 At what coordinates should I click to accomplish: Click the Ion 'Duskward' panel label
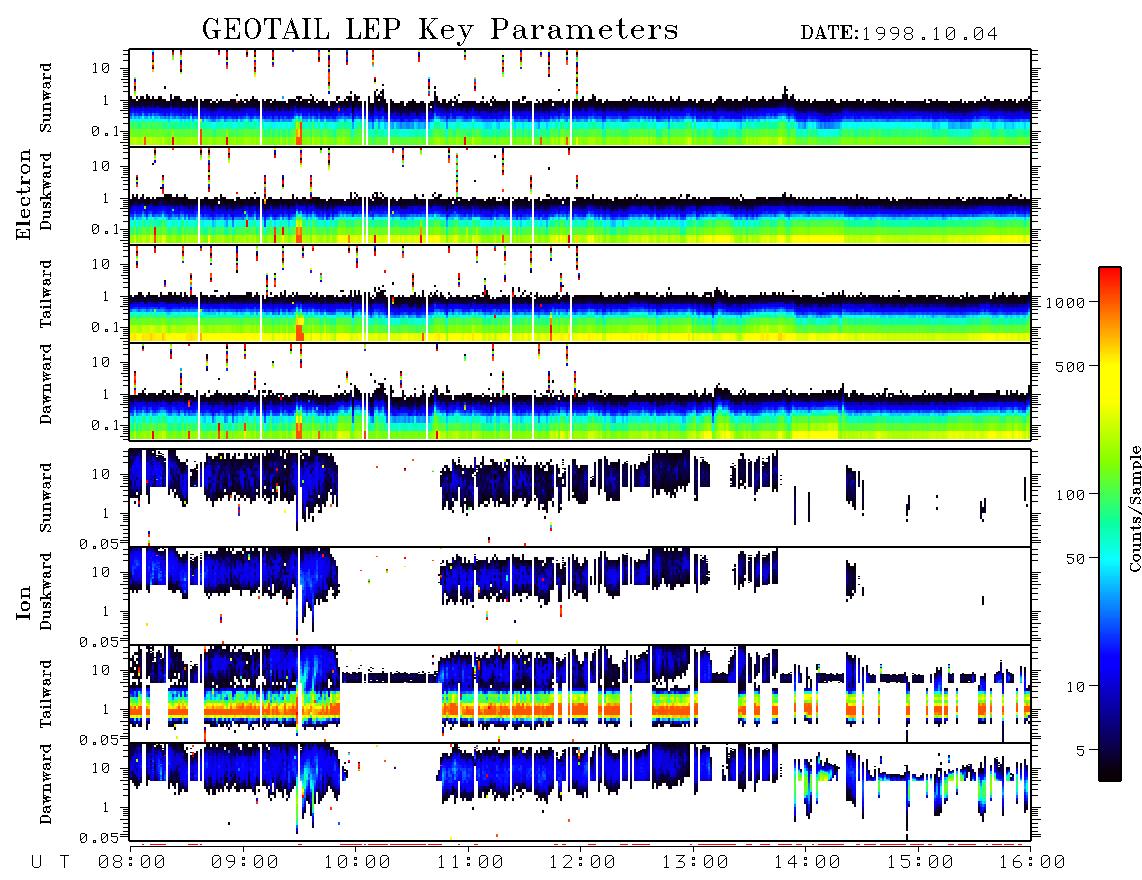tap(46, 592)
